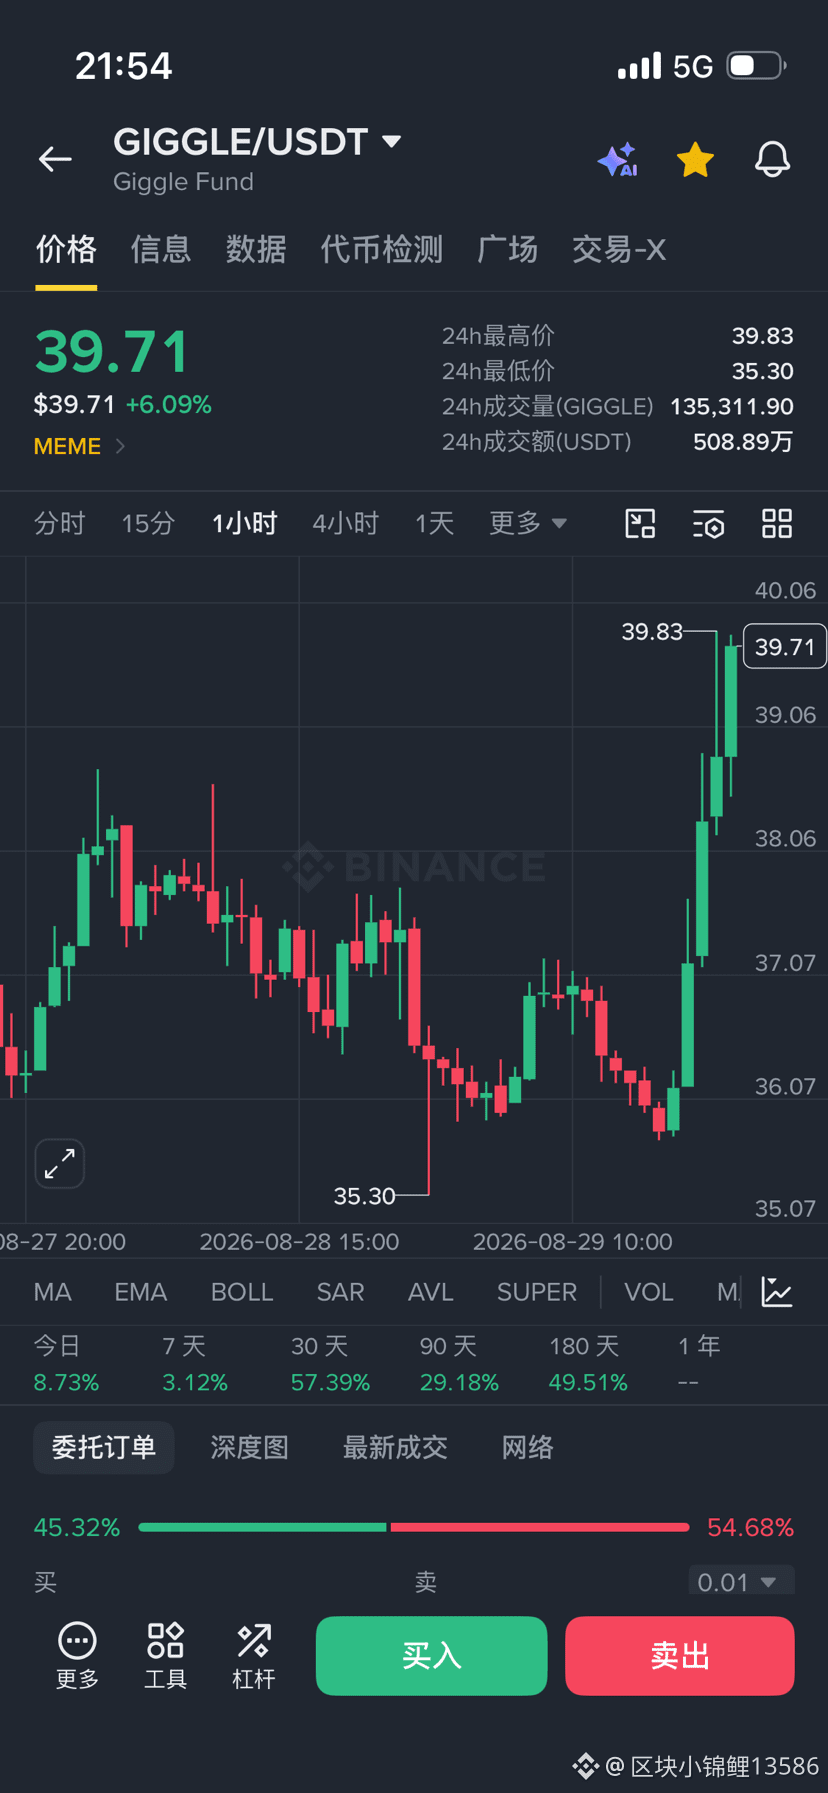Go back using the left arrow
828x1793 pixels.
tap(55, 159)
